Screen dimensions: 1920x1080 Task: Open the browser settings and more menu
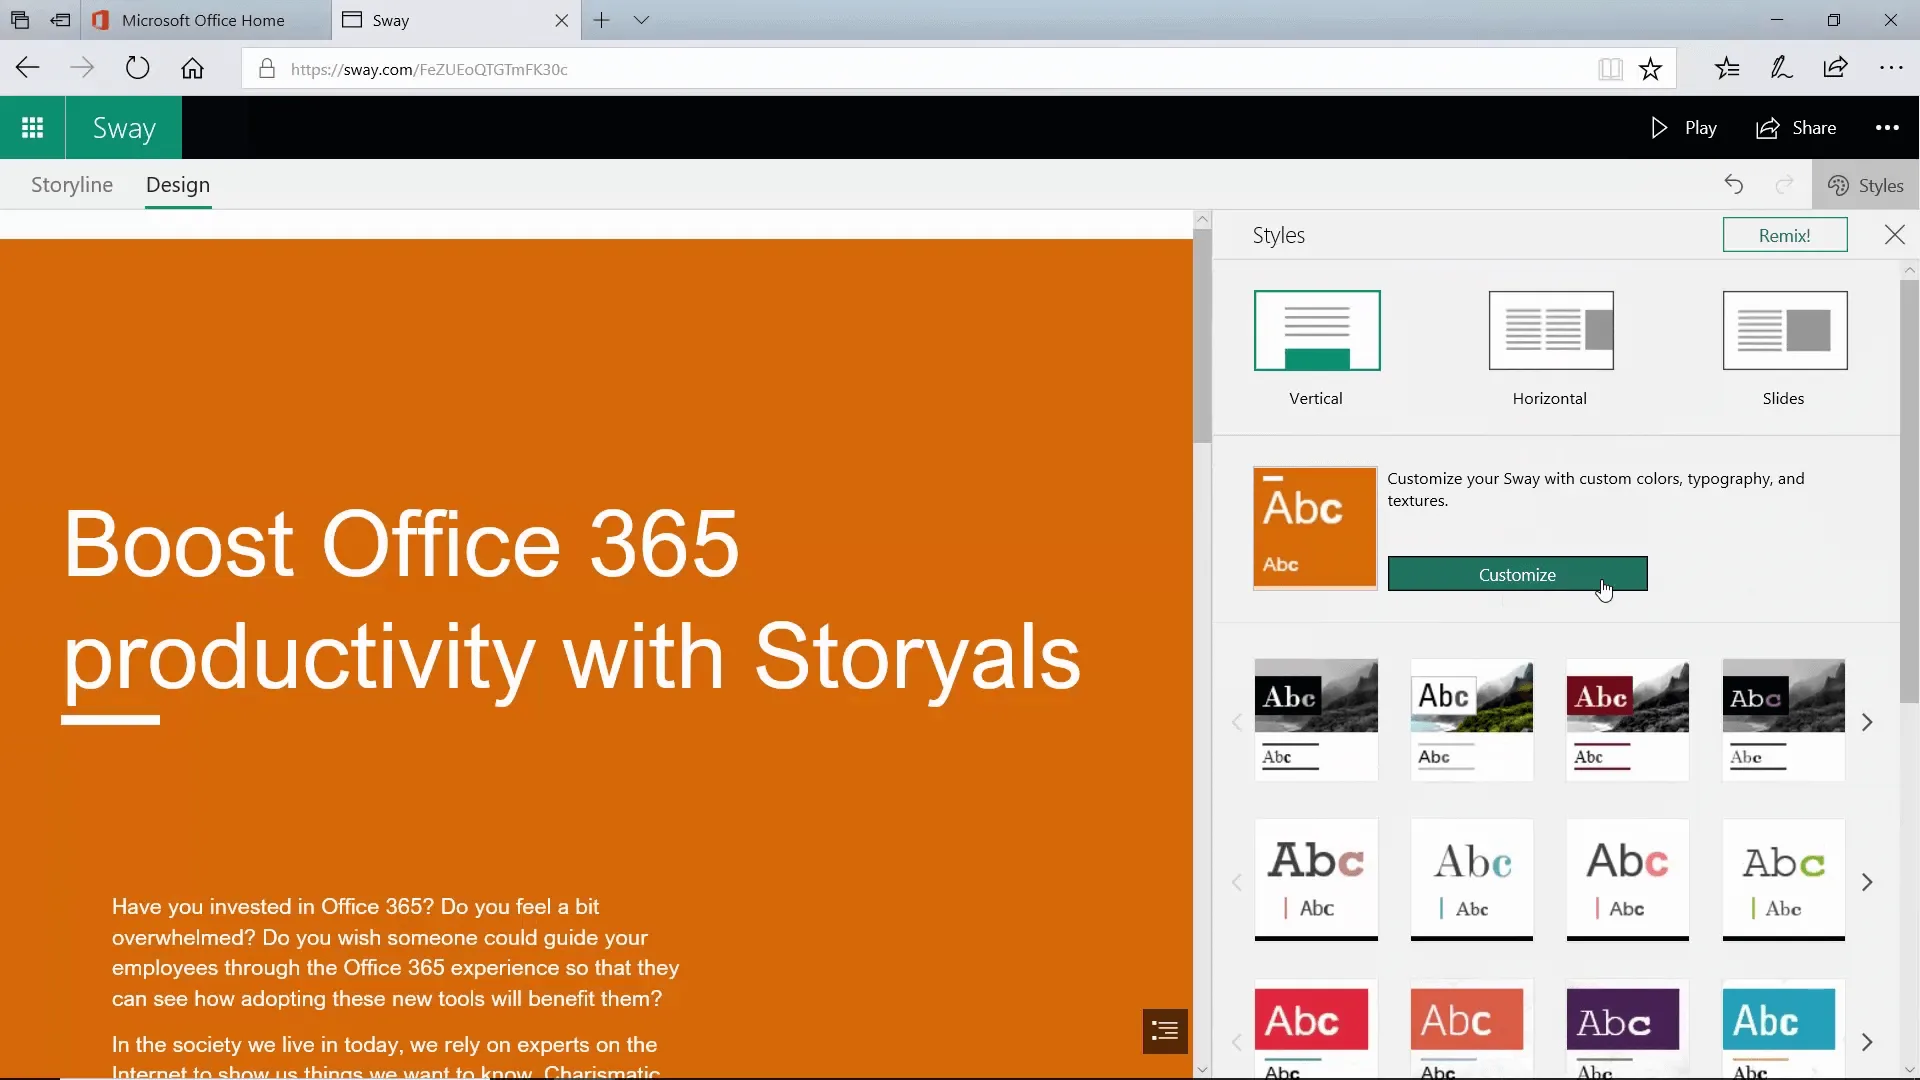[1891, 68]
